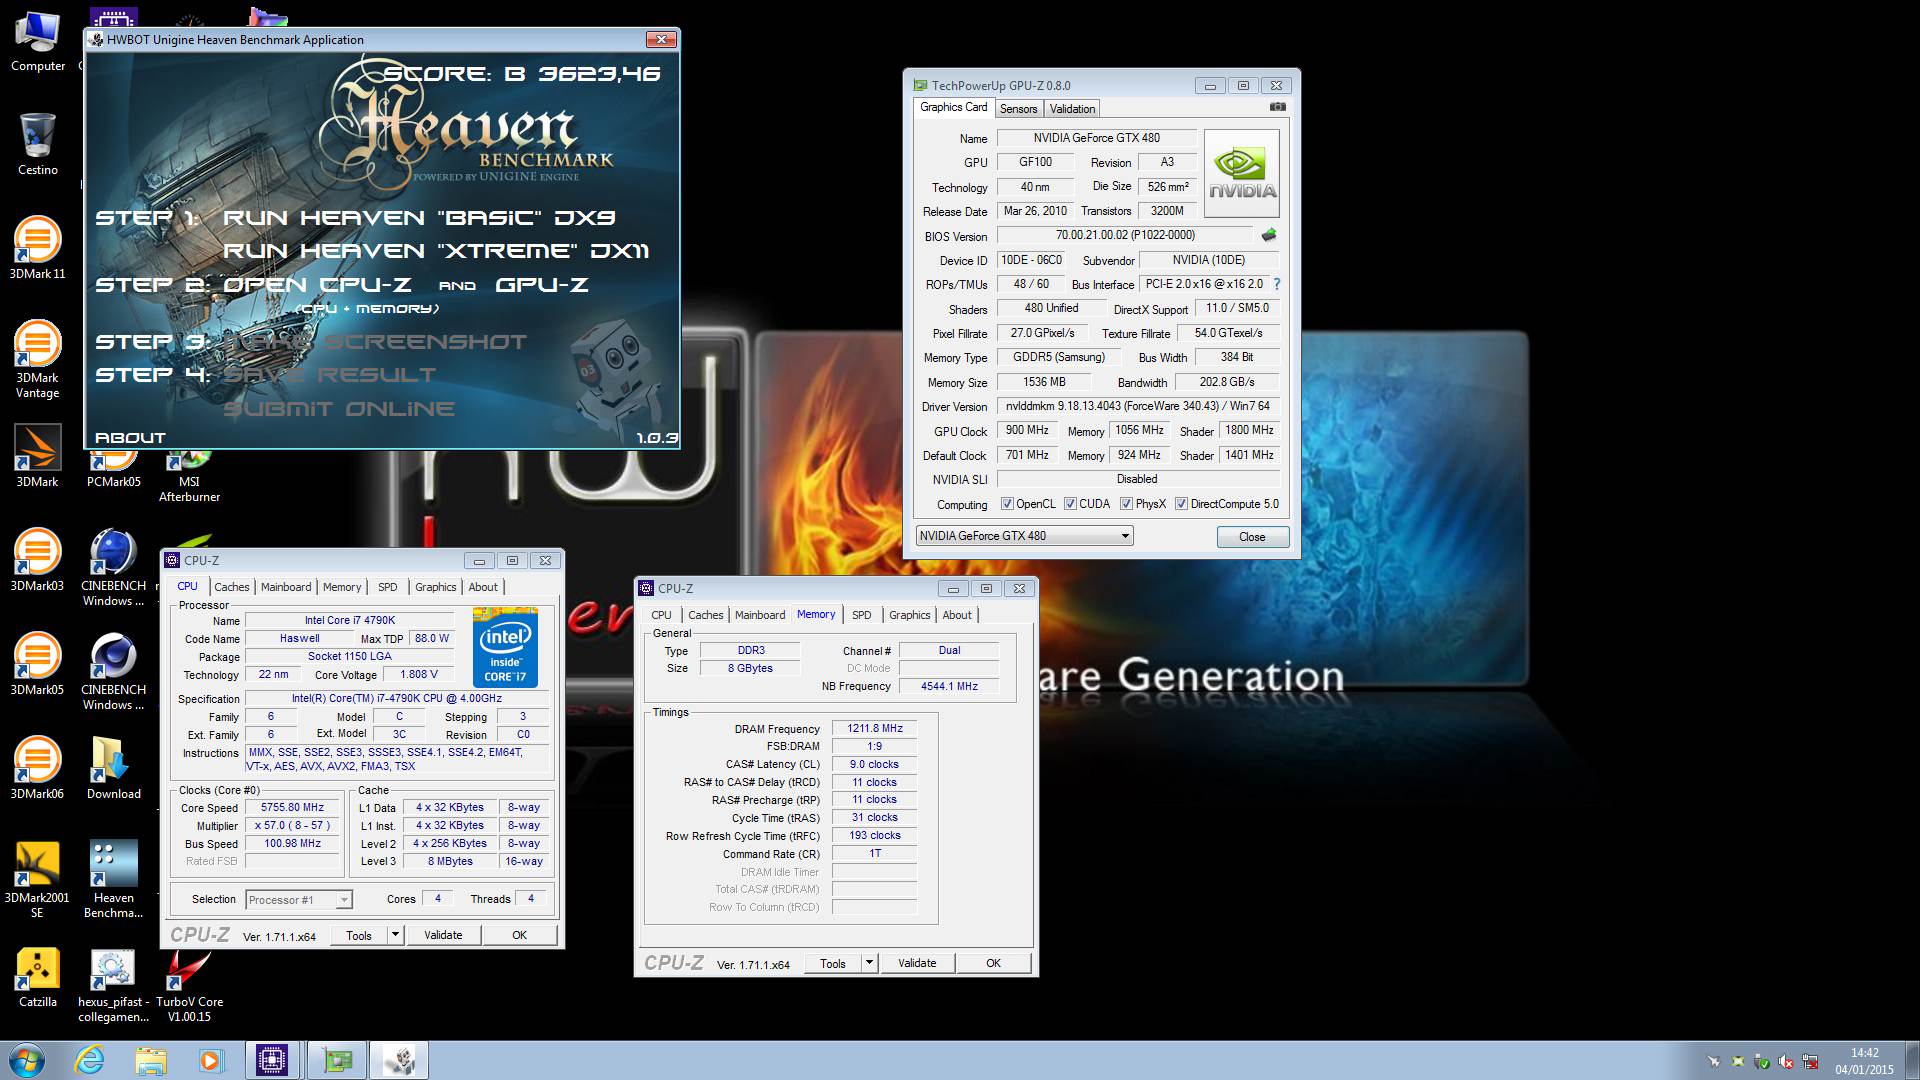Launch 3DMark 11 desktop shortcut
The image size is (1920, 1080).
click(x=38, y=248)
